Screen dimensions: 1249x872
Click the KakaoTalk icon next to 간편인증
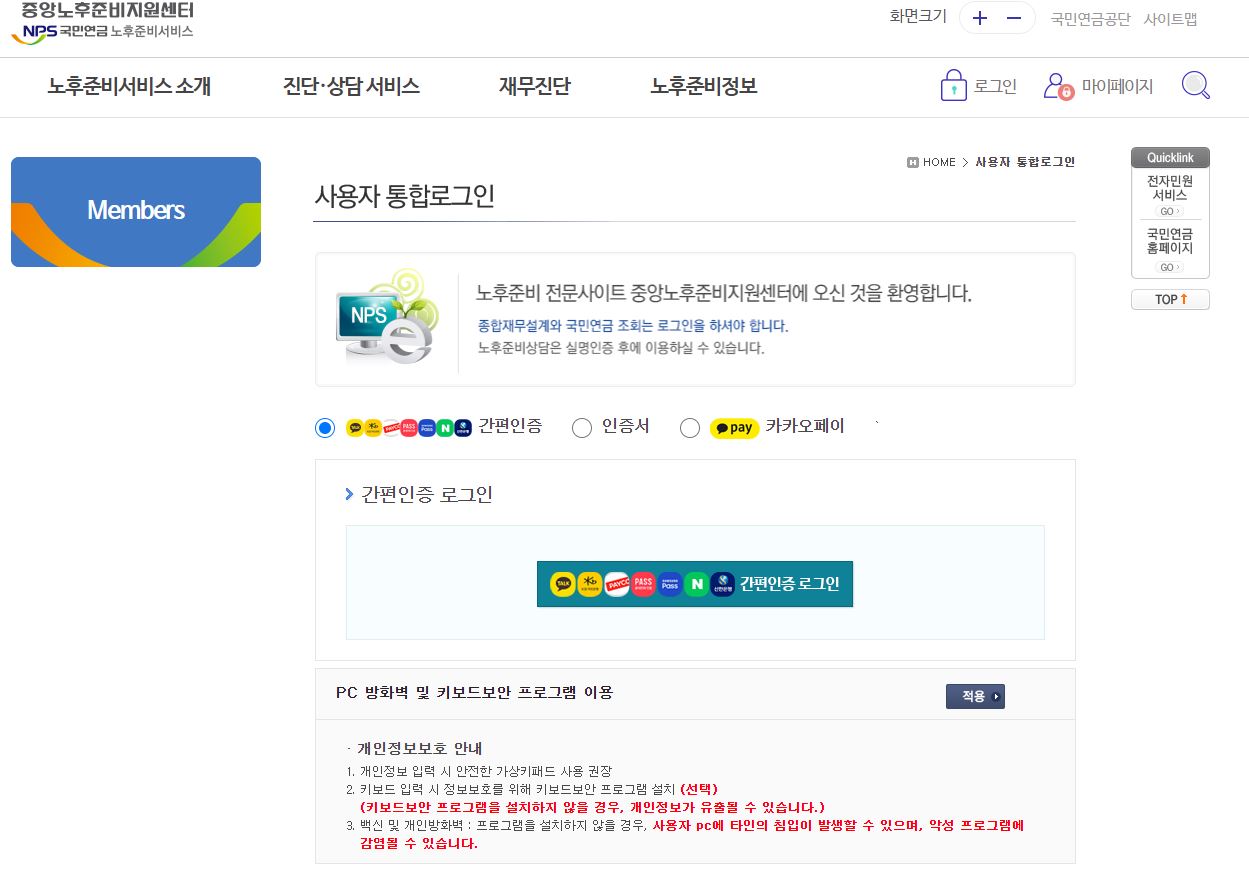(x=353, y=427)
